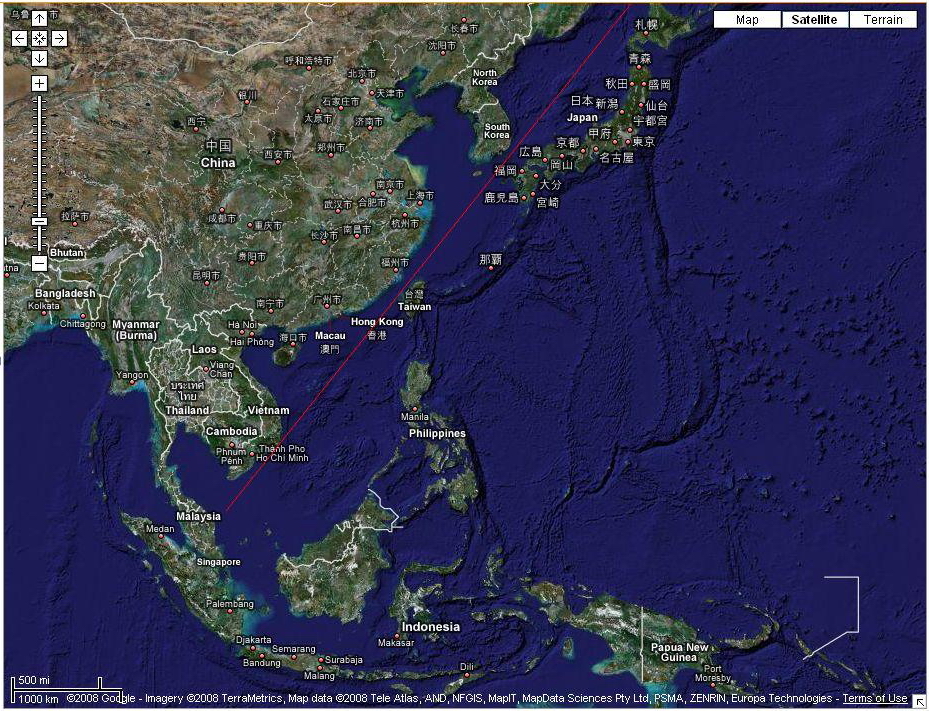Select the Satellite view button
Viewport: 929px width, 711px height.
click(x=814, y=20)
